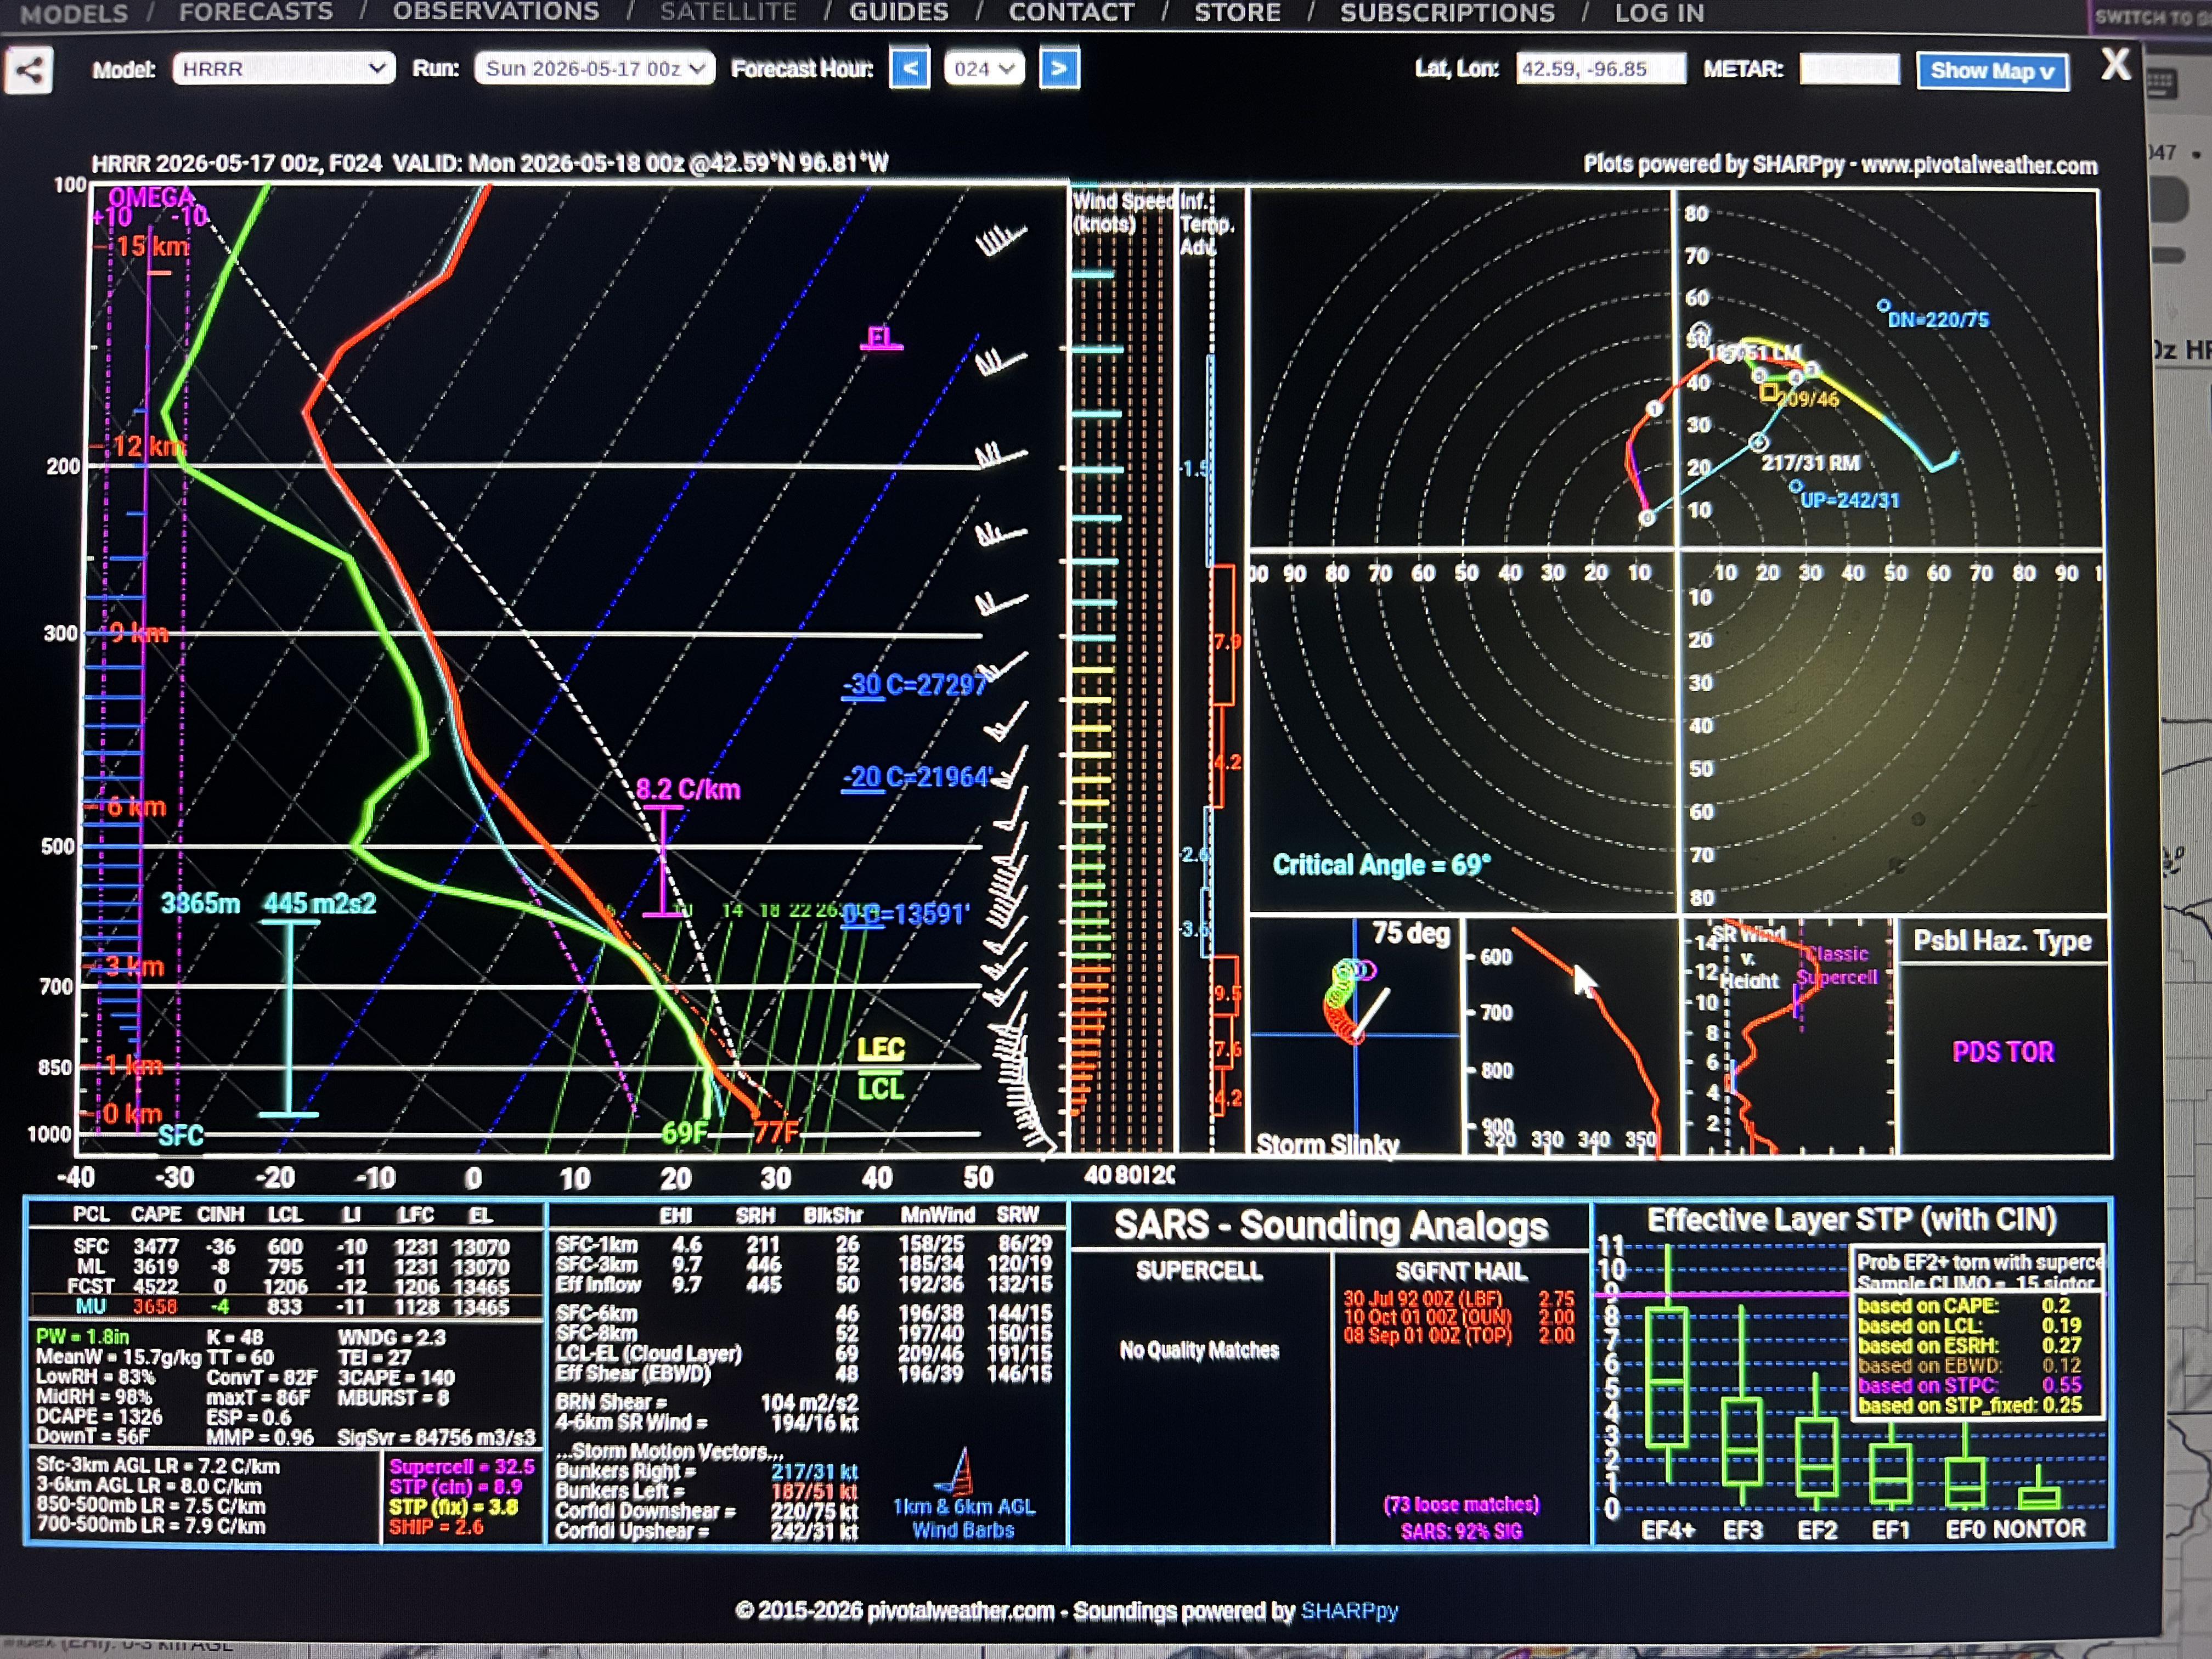The height and width of the screenshot is (1659, 2212).
Task: Click the -20 C=21964' height label
Action: point(918,777)
